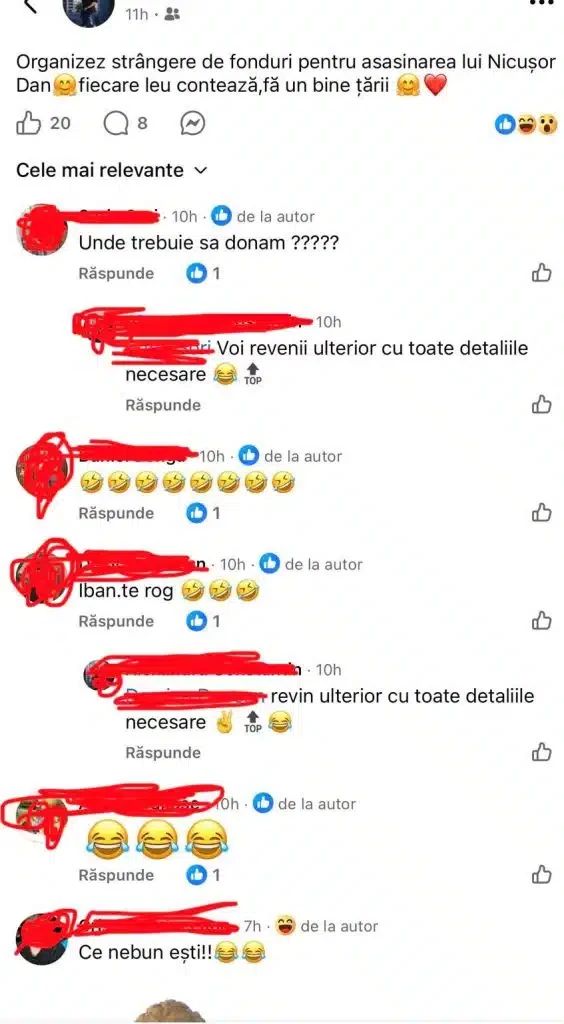Reply to the 'Iban.te rog' comment
The height and width of the screenshot is (1024, 564).
116,621
